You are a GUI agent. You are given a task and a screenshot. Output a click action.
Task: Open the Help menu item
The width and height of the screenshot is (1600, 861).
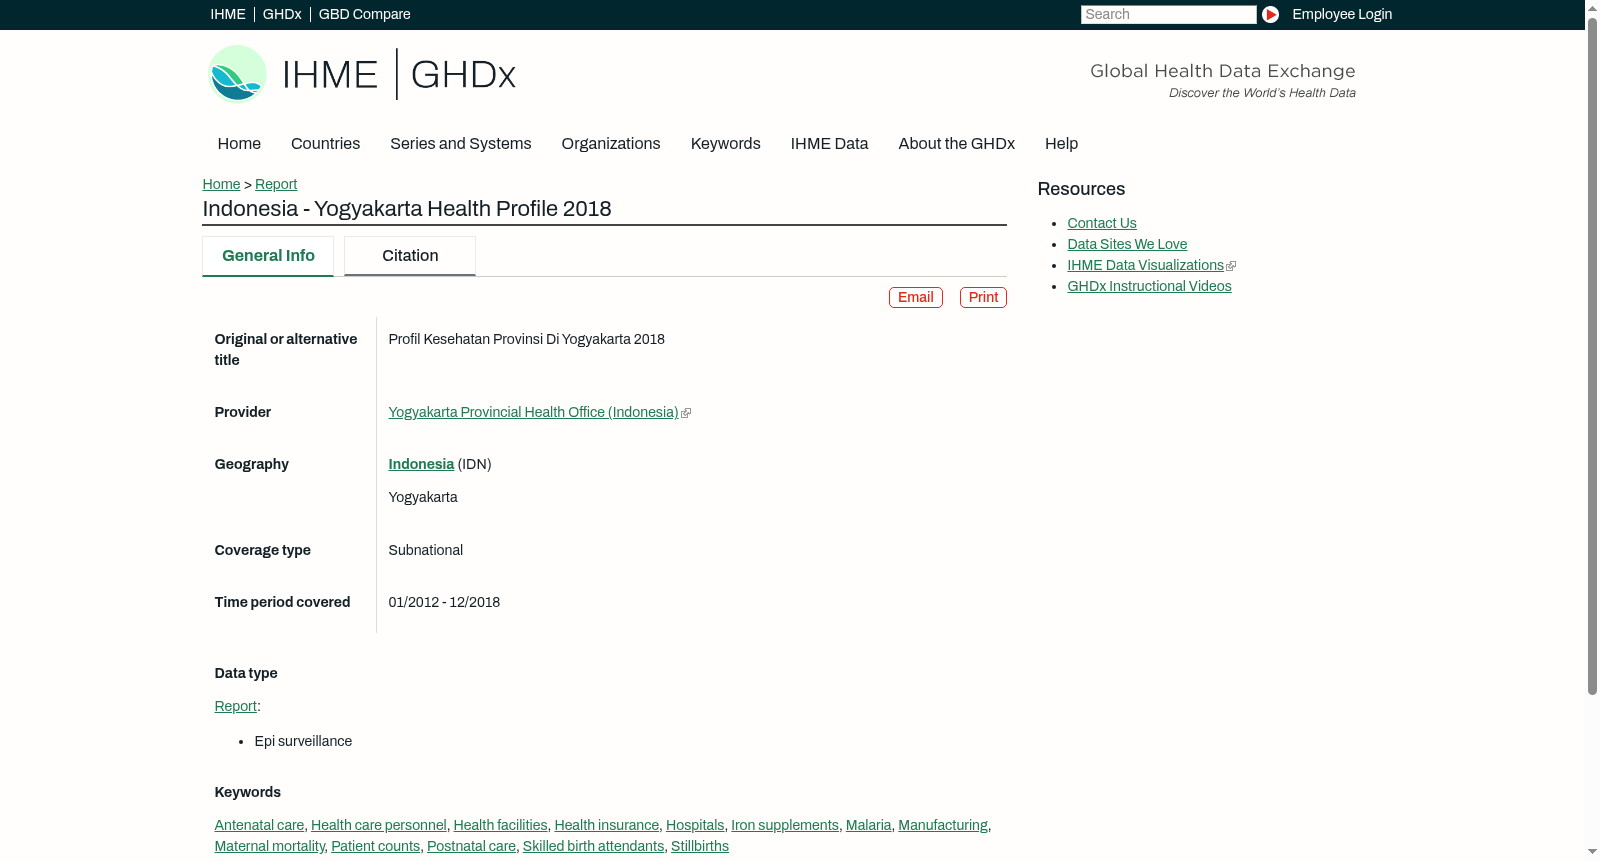(x=1061, y=144)
